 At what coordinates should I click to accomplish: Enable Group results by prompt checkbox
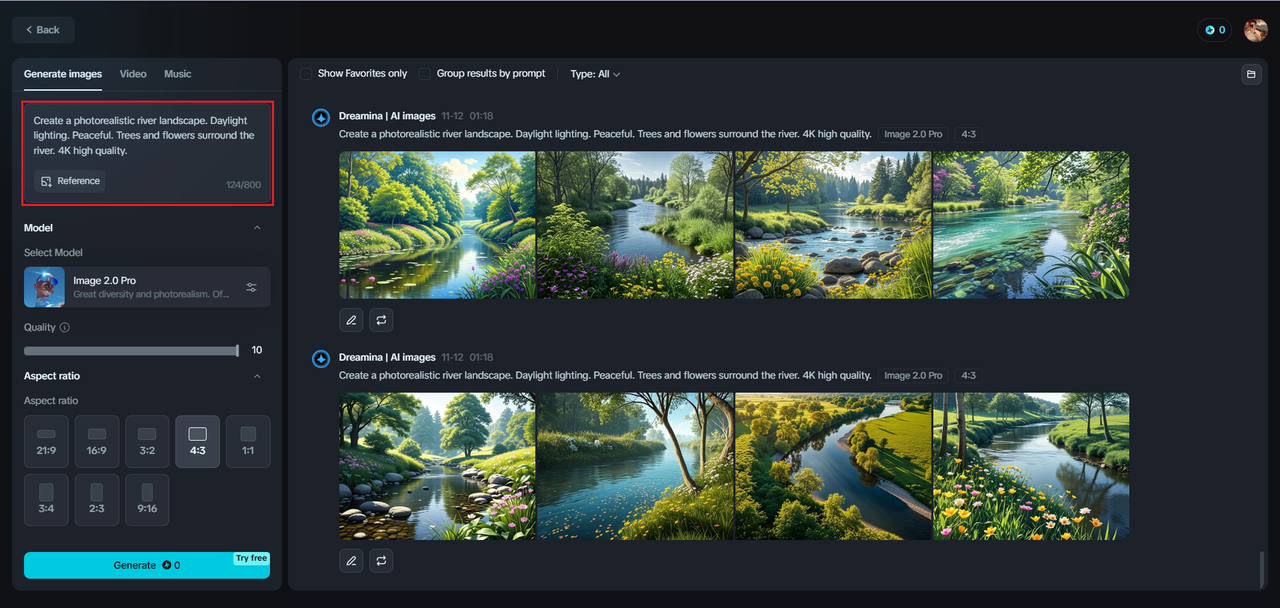[425, 74]
